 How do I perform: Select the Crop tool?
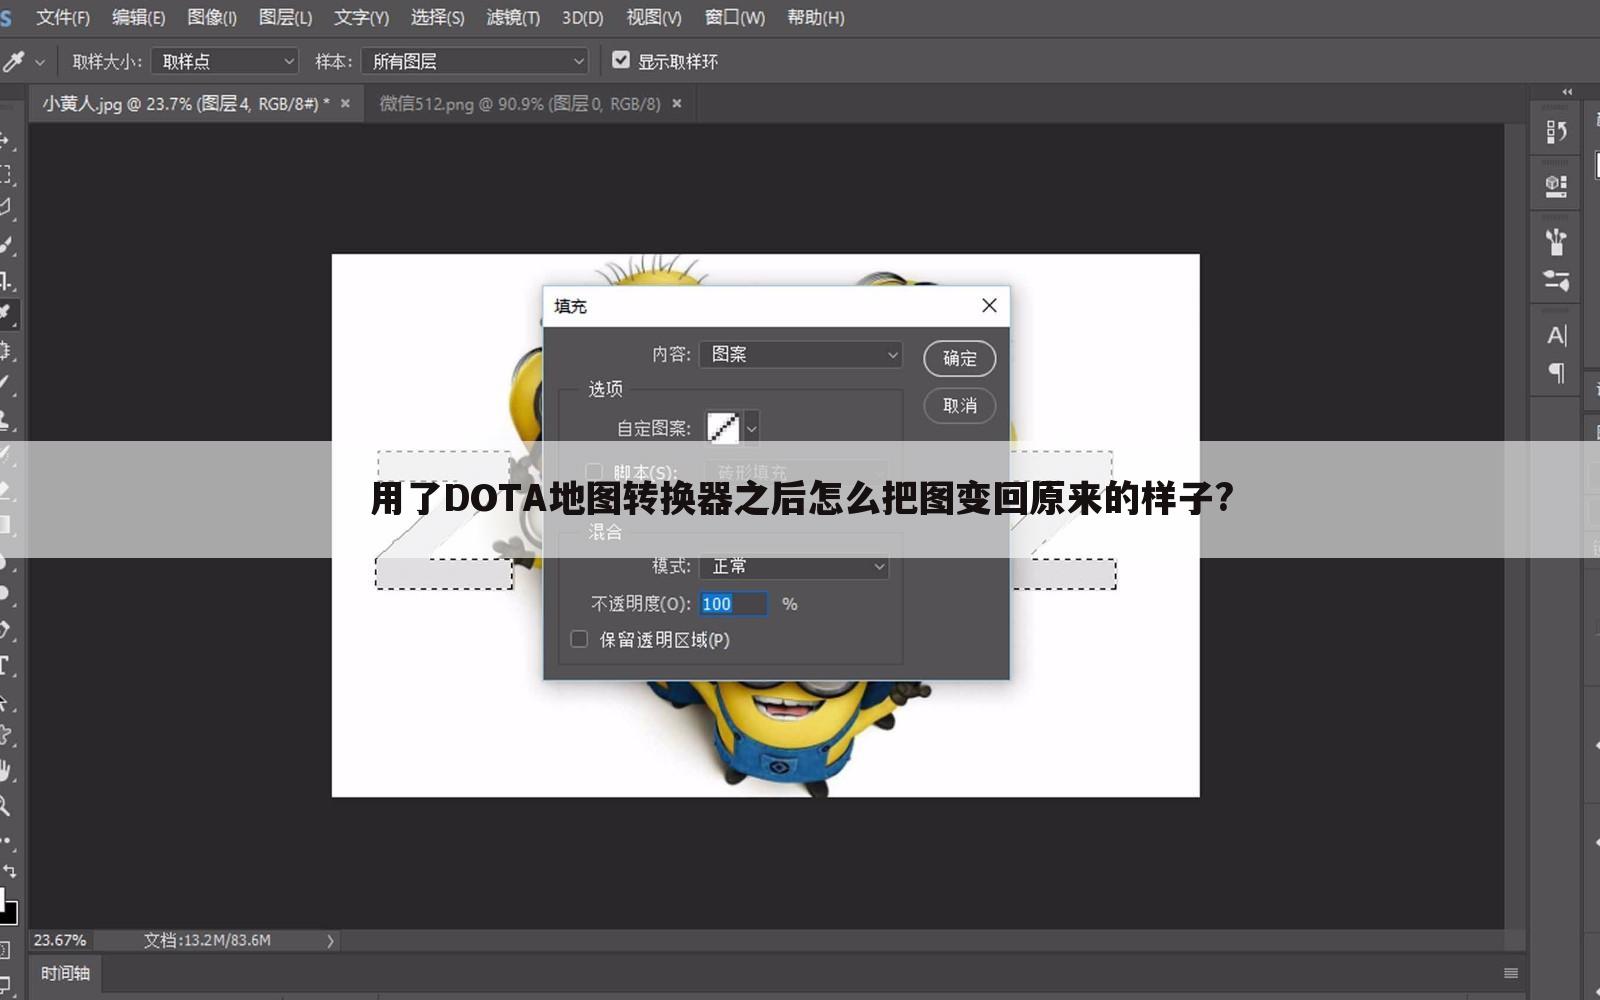(5, 280)
